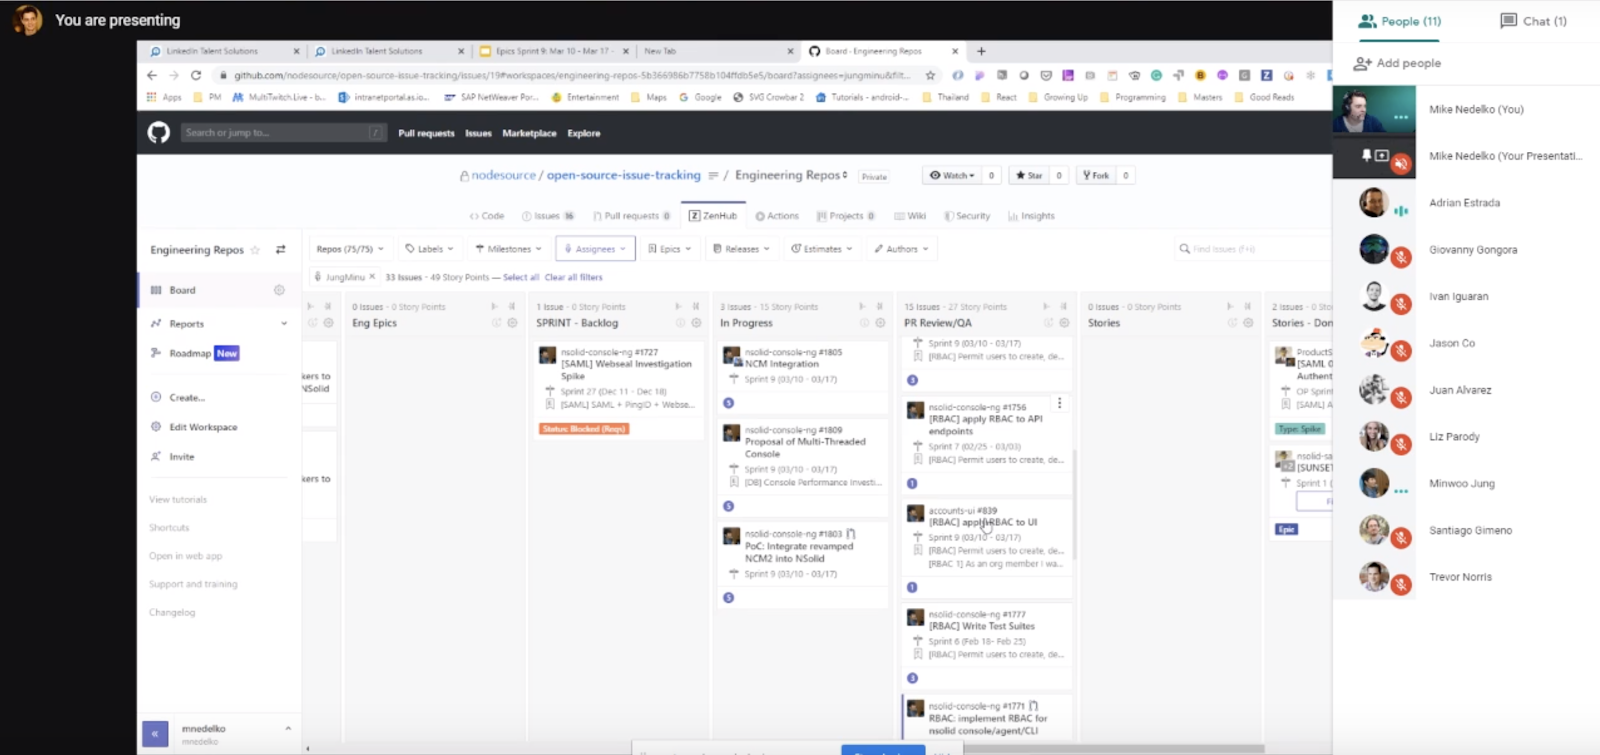
Task: Open the Releases filter dropdown
Action: [x=741, y=249]
